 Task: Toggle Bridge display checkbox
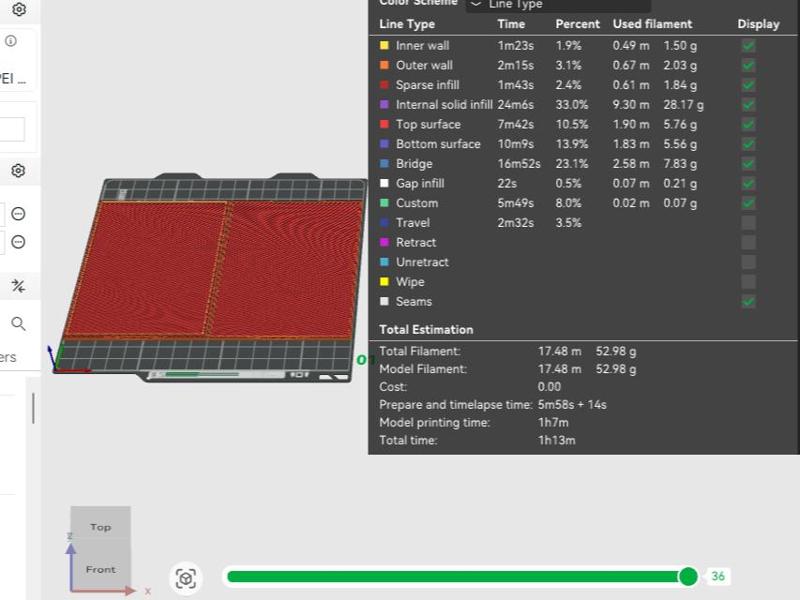tap(748, 164)
